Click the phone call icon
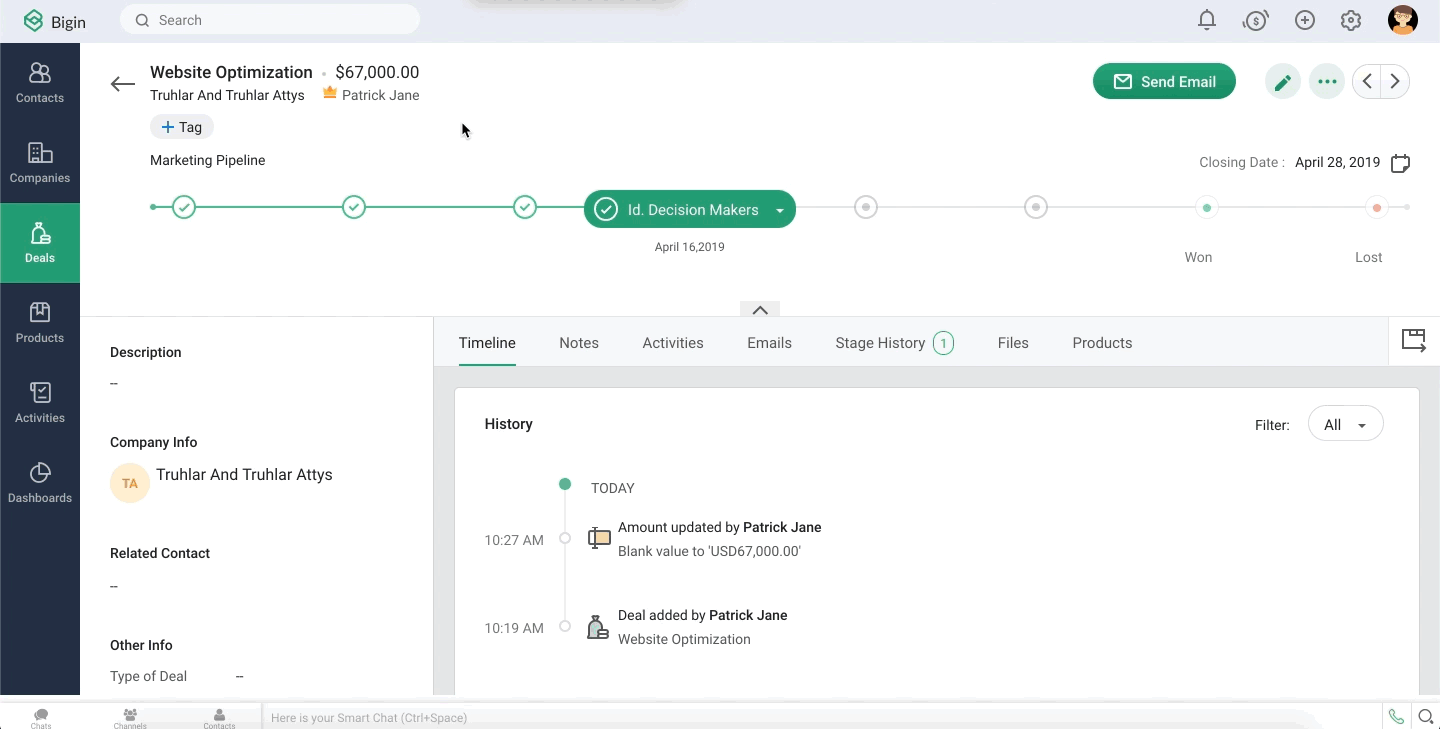This screenshot has height=729, width=1440. [1396, 716]
